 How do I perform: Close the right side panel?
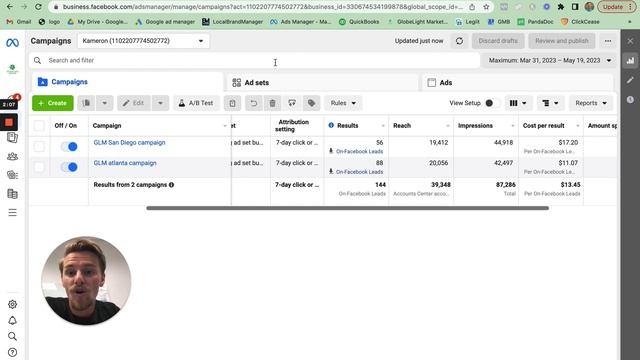[630, 41]
